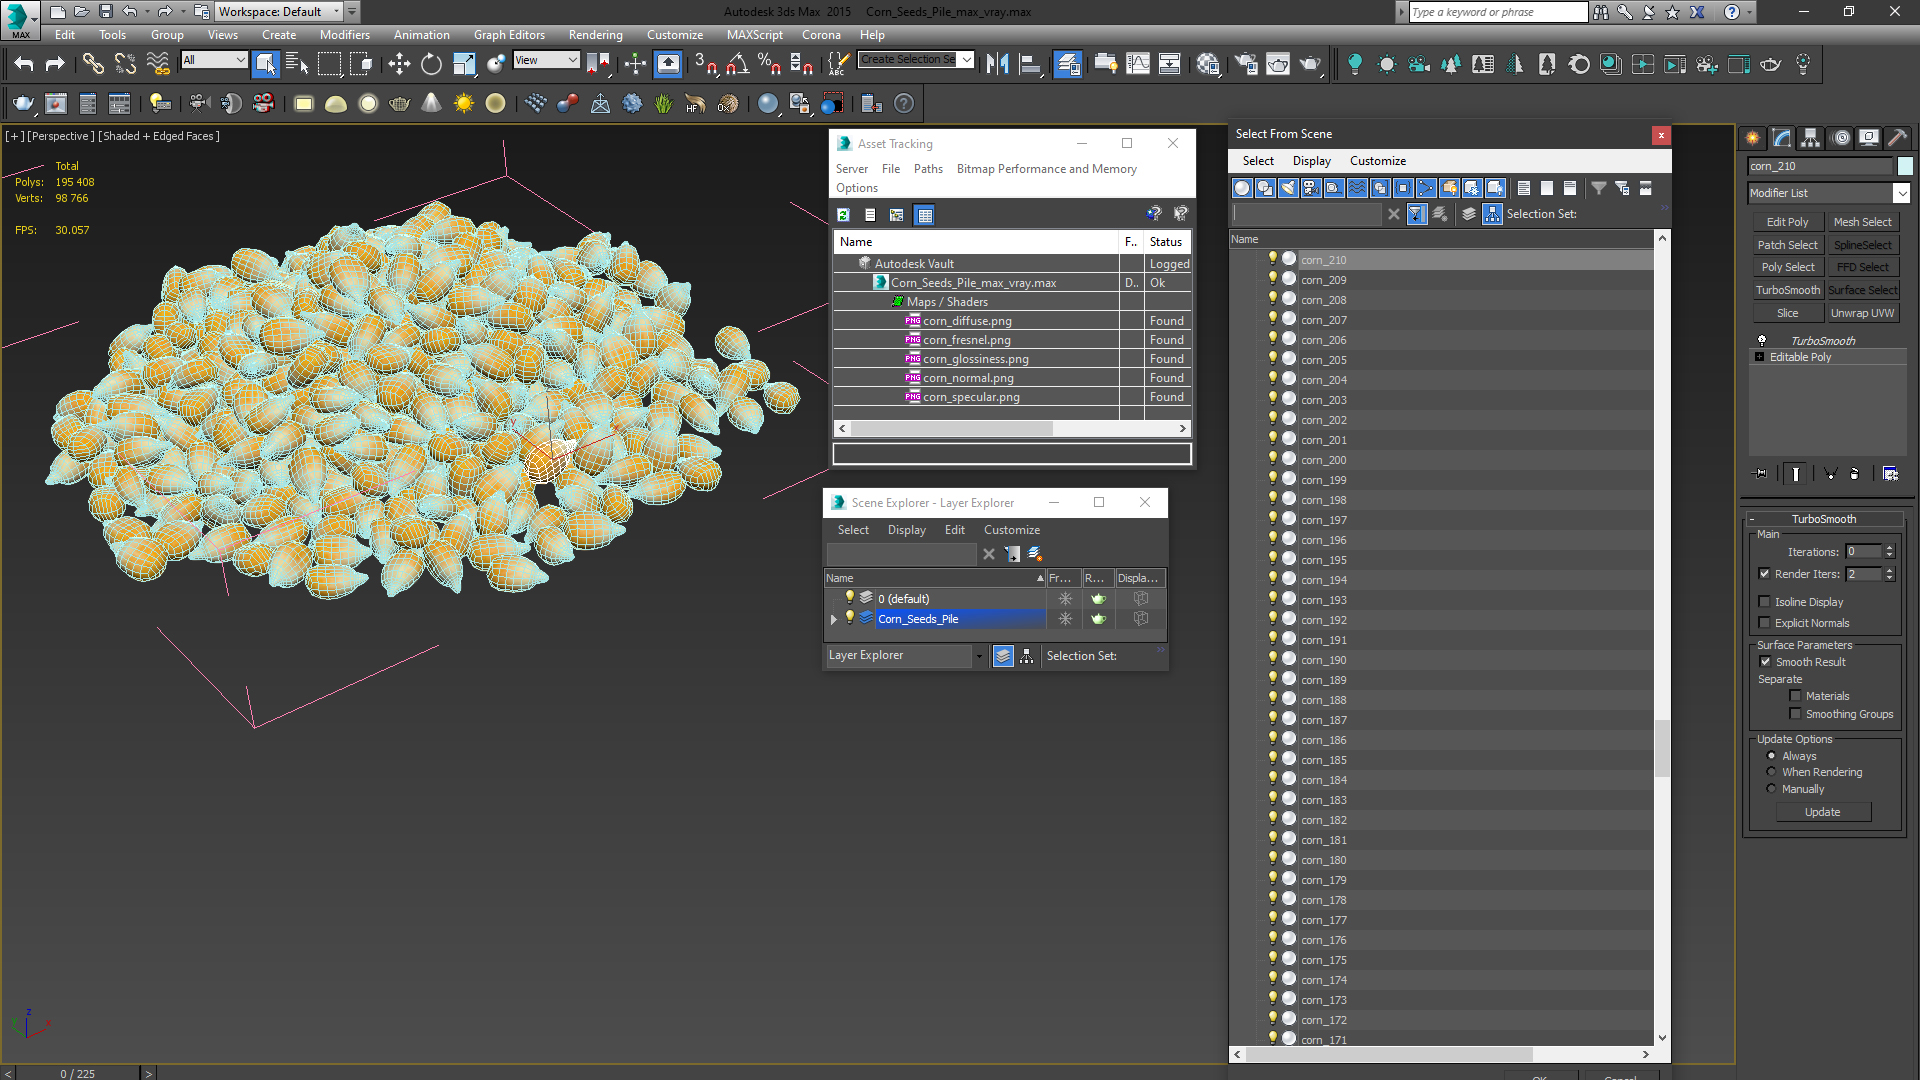Screen dimensions: 1920x1080
Task: Expand the Corn_Seeds_Pile layer
Action: click(834, 620)
